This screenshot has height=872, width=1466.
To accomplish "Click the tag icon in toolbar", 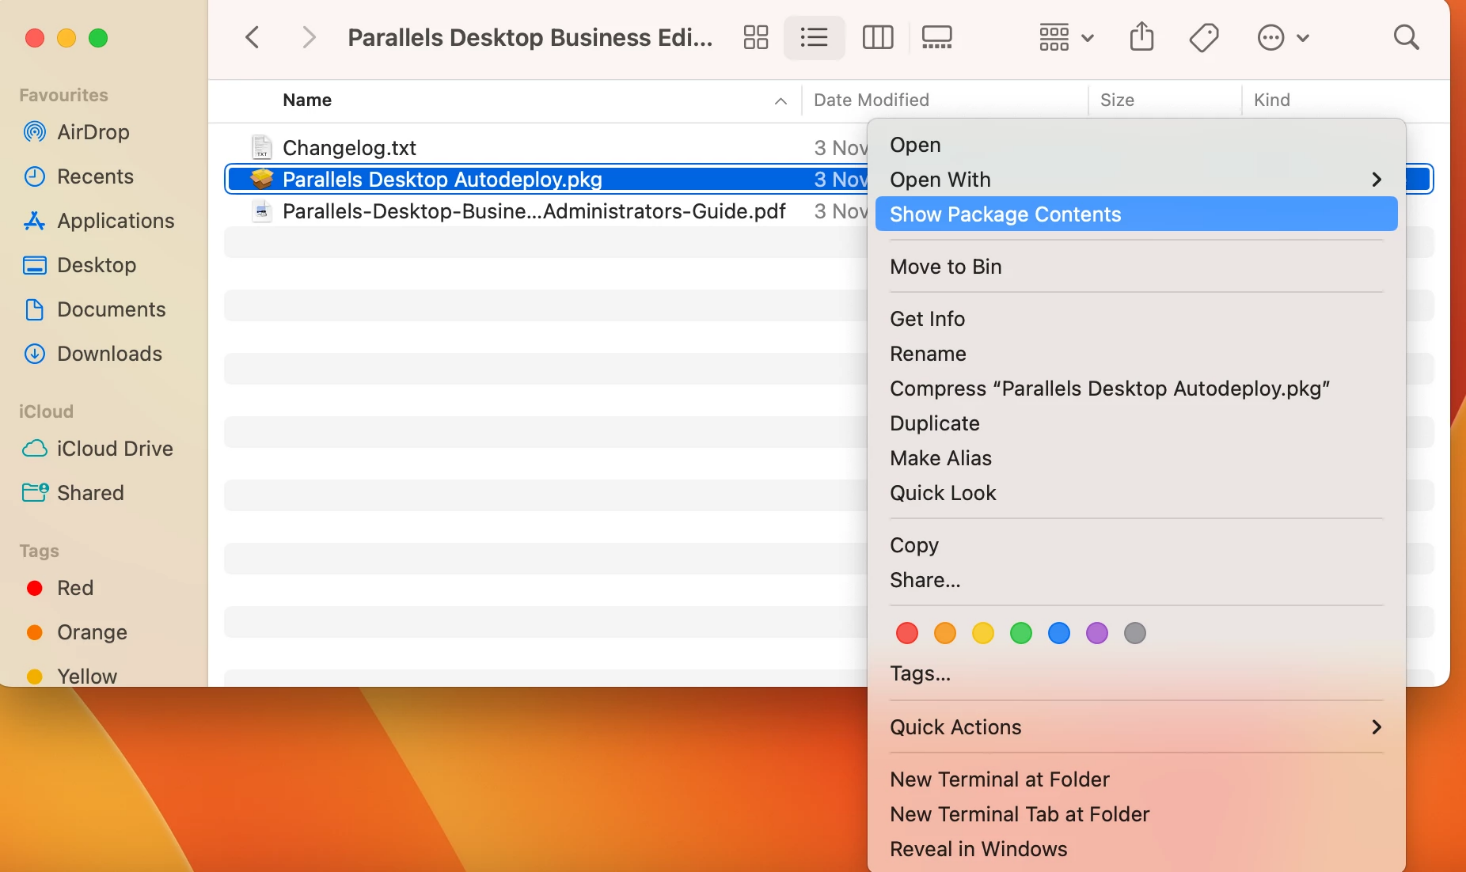I will (1204, 38).
